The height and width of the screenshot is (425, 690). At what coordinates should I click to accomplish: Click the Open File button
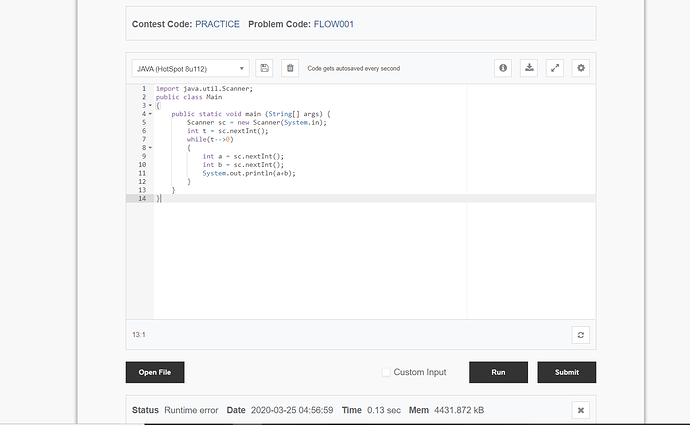click(155, 372)
